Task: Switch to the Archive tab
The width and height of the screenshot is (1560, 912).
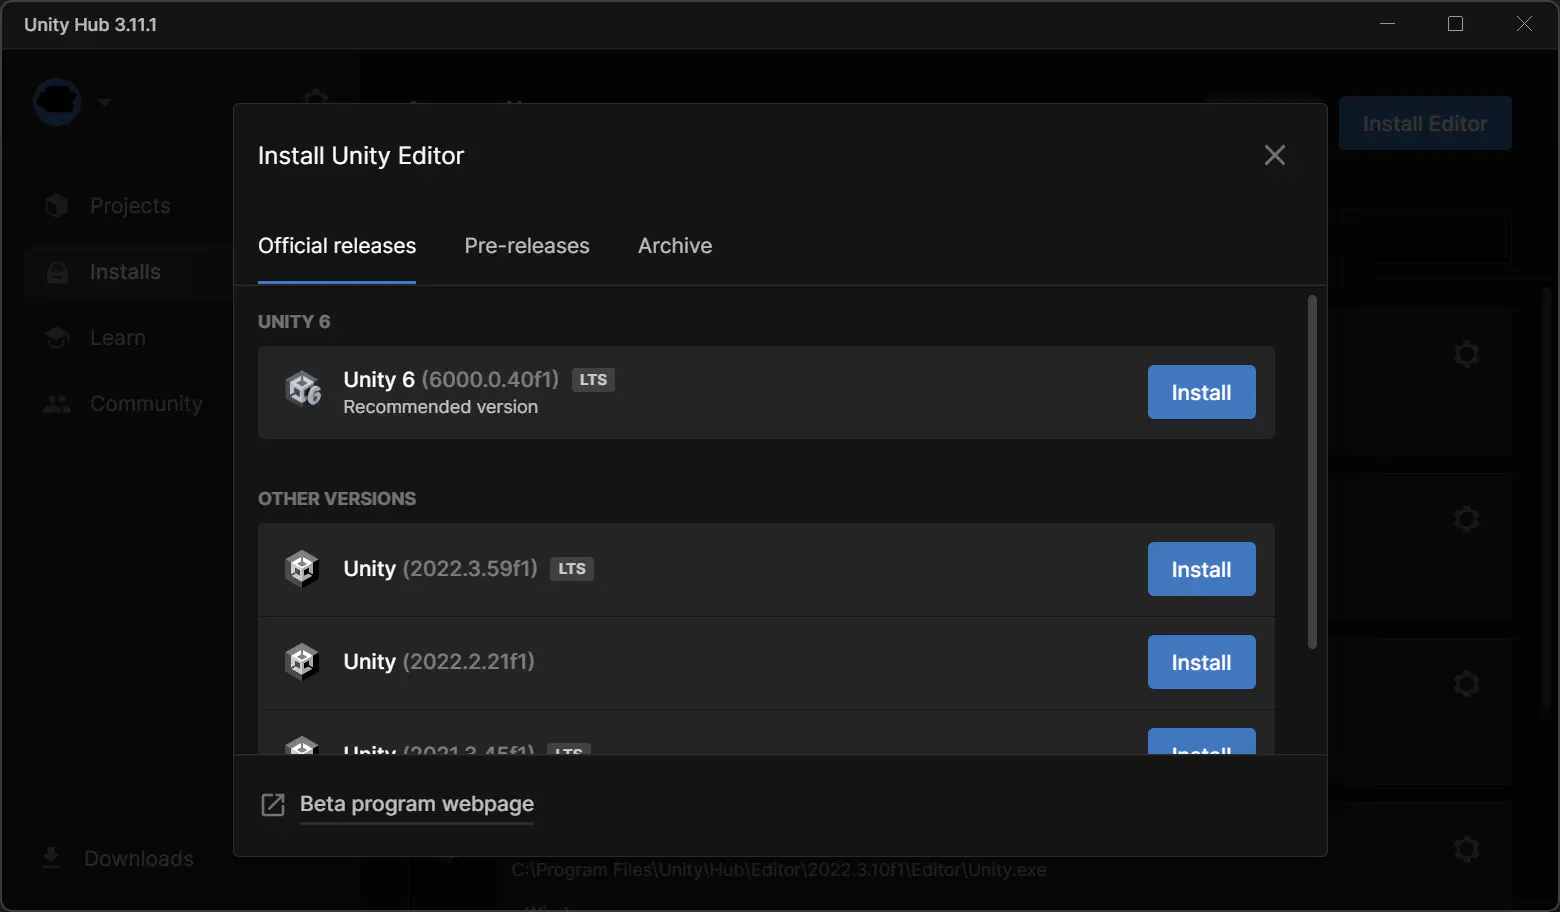Action: point(675,246)
